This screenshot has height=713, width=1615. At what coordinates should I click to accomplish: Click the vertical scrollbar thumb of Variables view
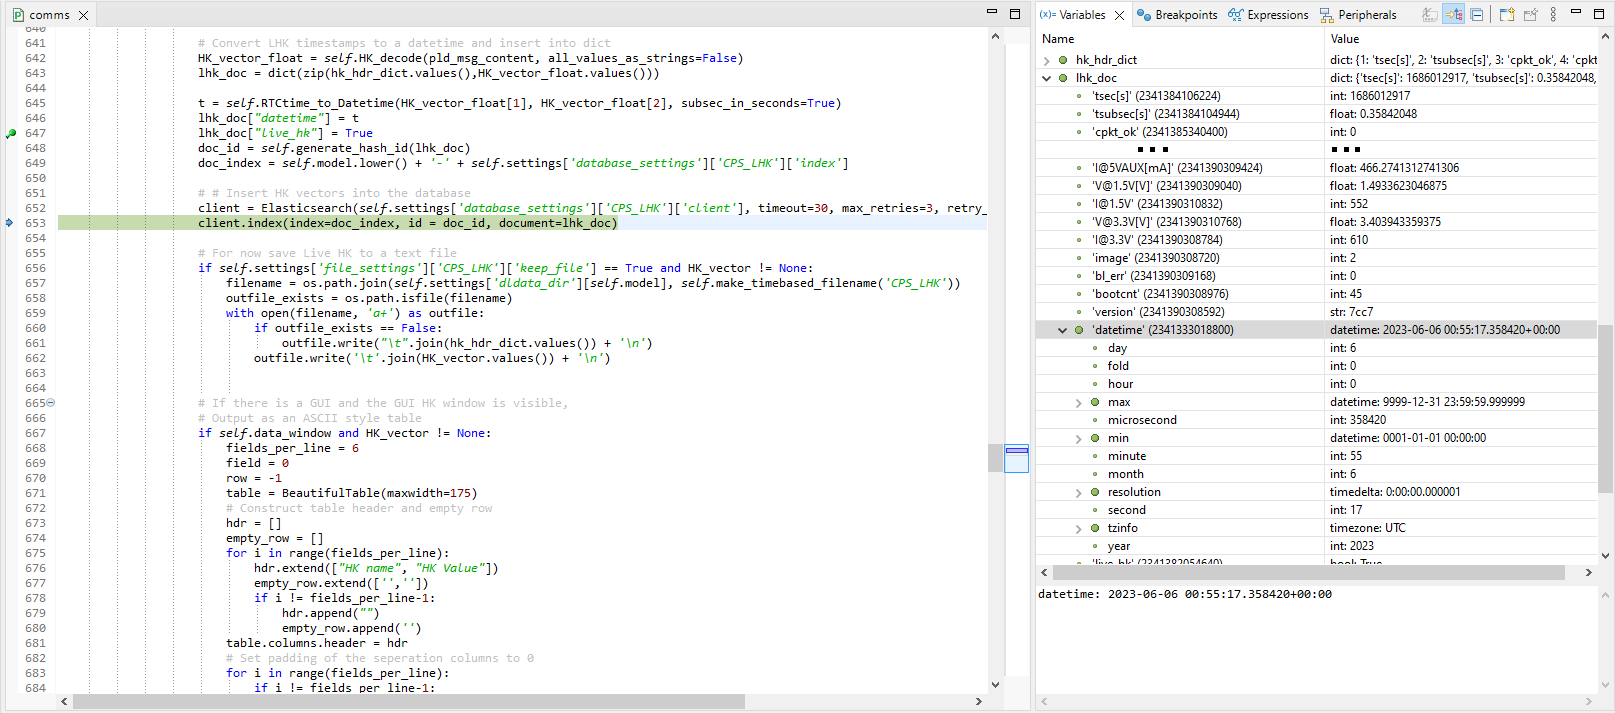(1605, 408)
